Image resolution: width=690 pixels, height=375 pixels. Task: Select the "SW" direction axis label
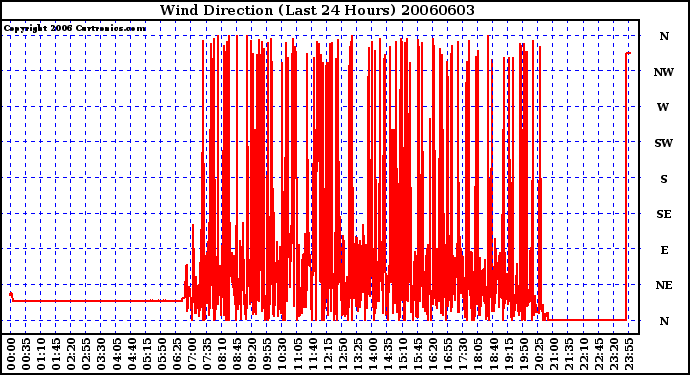(x=664, y=143)
